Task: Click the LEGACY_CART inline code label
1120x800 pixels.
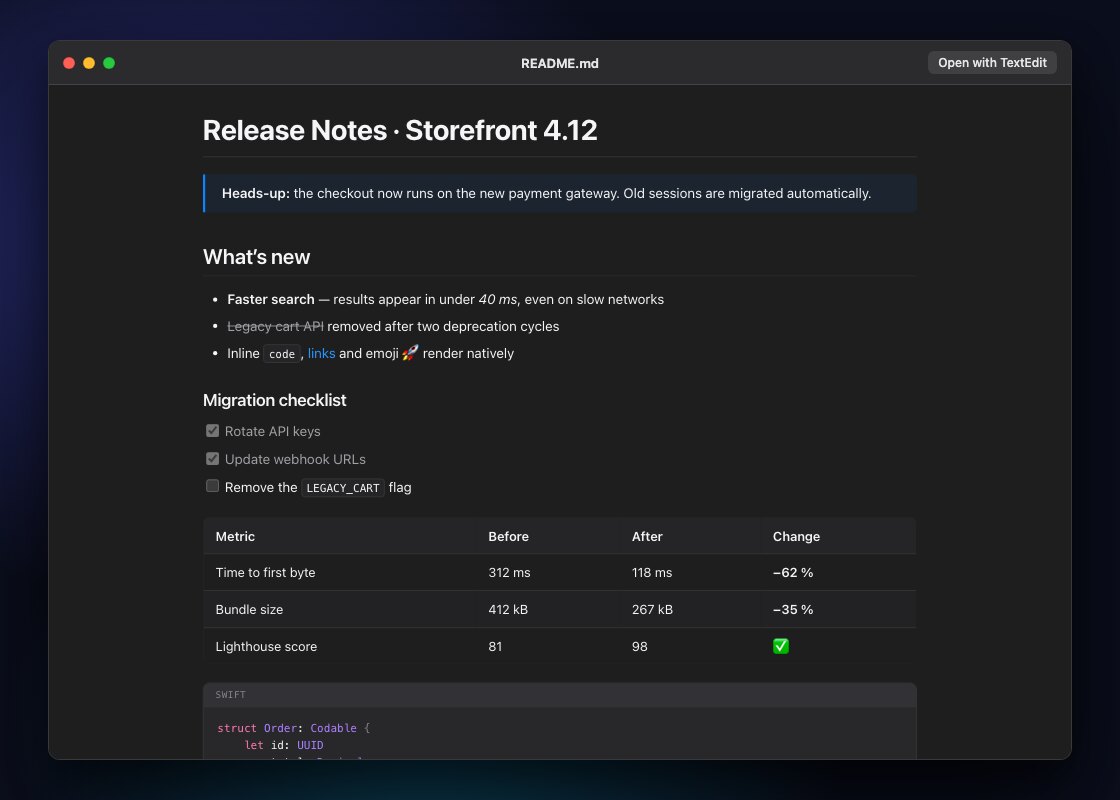Action: pos(343,488)
